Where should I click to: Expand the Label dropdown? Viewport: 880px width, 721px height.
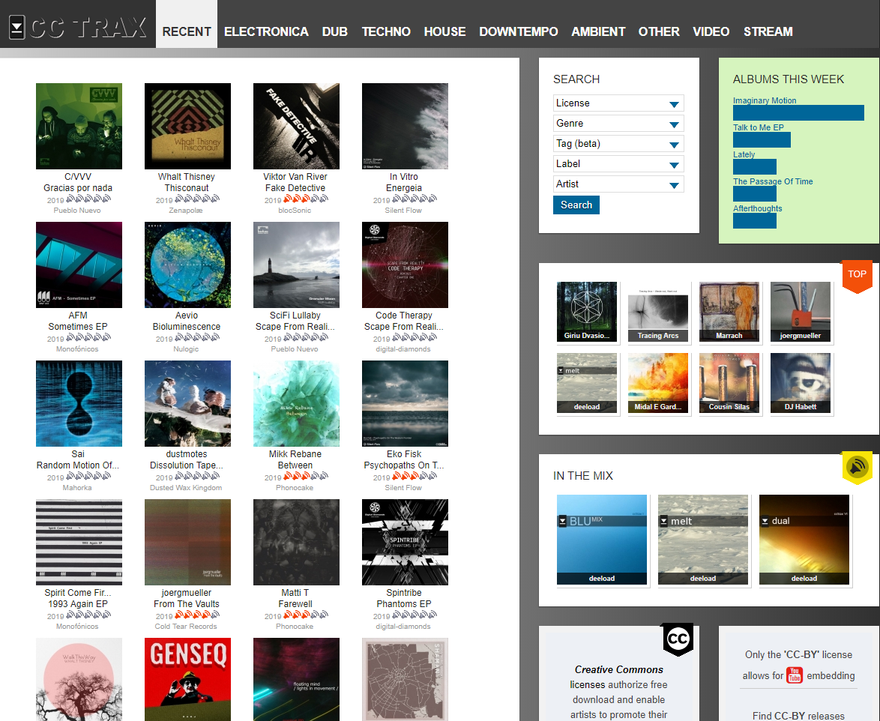coord(618,164)
